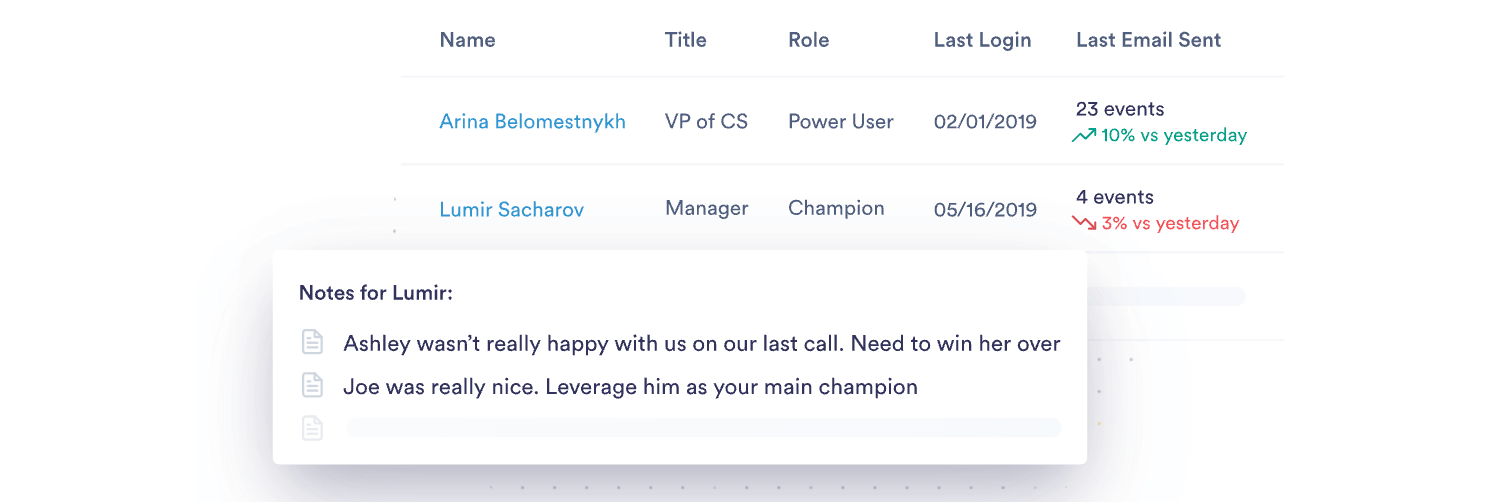This screenshot has height=502, width=1498.
Task: Open Lumir Sacharov's profile link
Action: pyautogui.click(x=512, y=209)
